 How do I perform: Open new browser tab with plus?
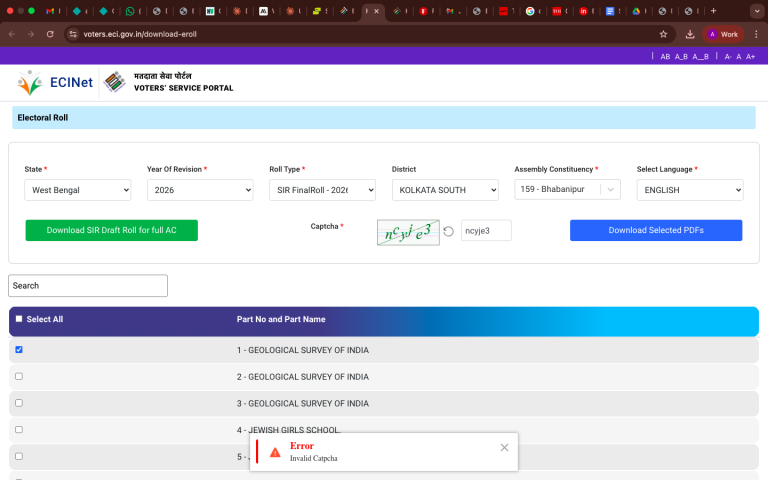pyautogui.click(x=713, y=11)
